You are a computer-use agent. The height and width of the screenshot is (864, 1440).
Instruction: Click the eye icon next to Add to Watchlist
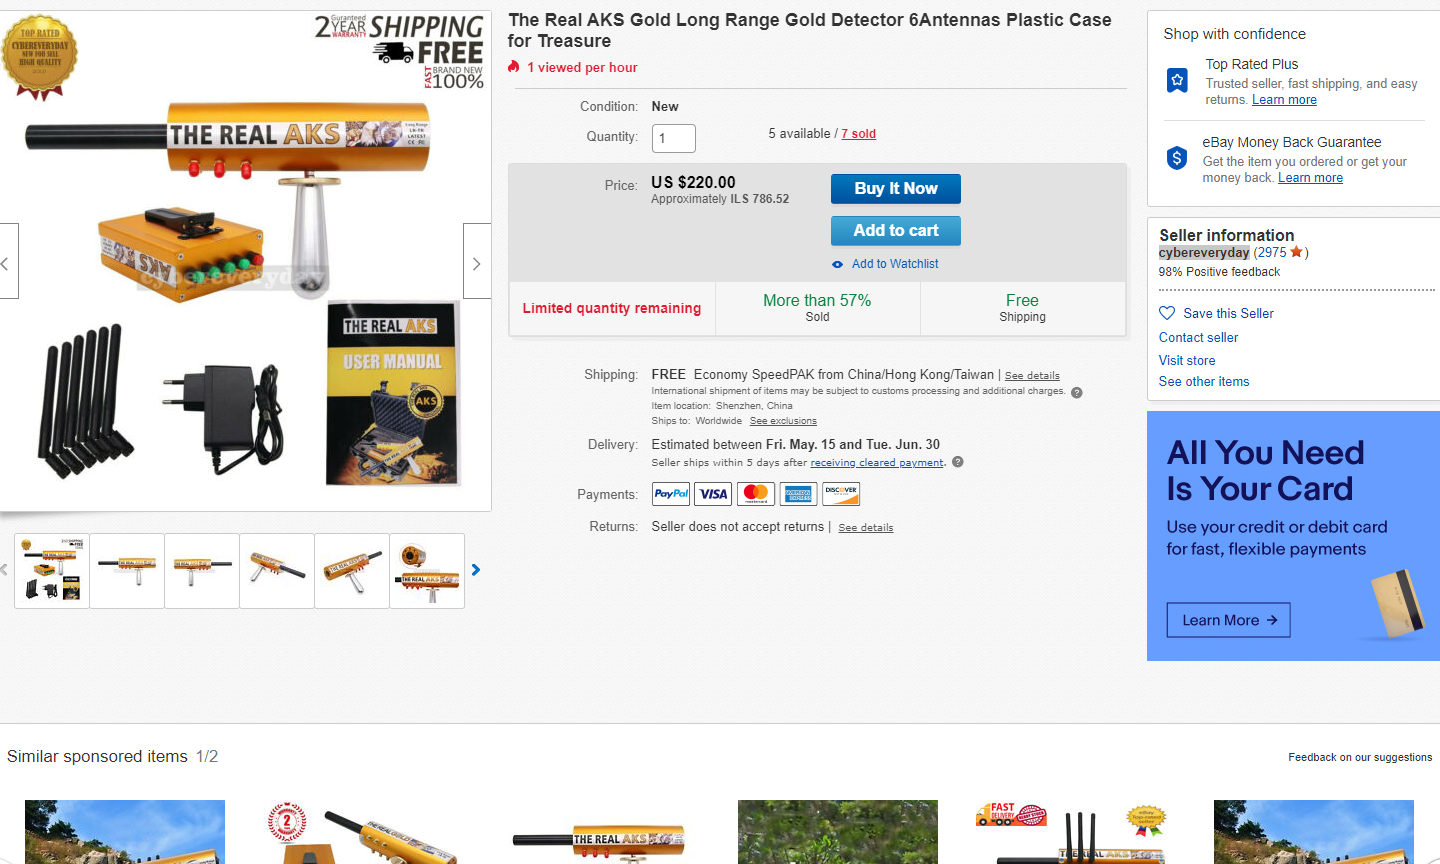838,264
